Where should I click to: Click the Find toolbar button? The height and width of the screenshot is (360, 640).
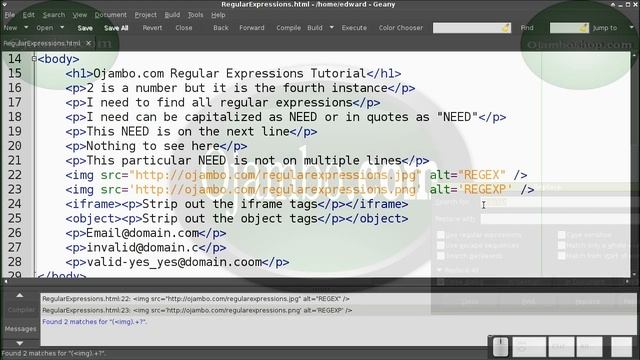tap(527, 28)
